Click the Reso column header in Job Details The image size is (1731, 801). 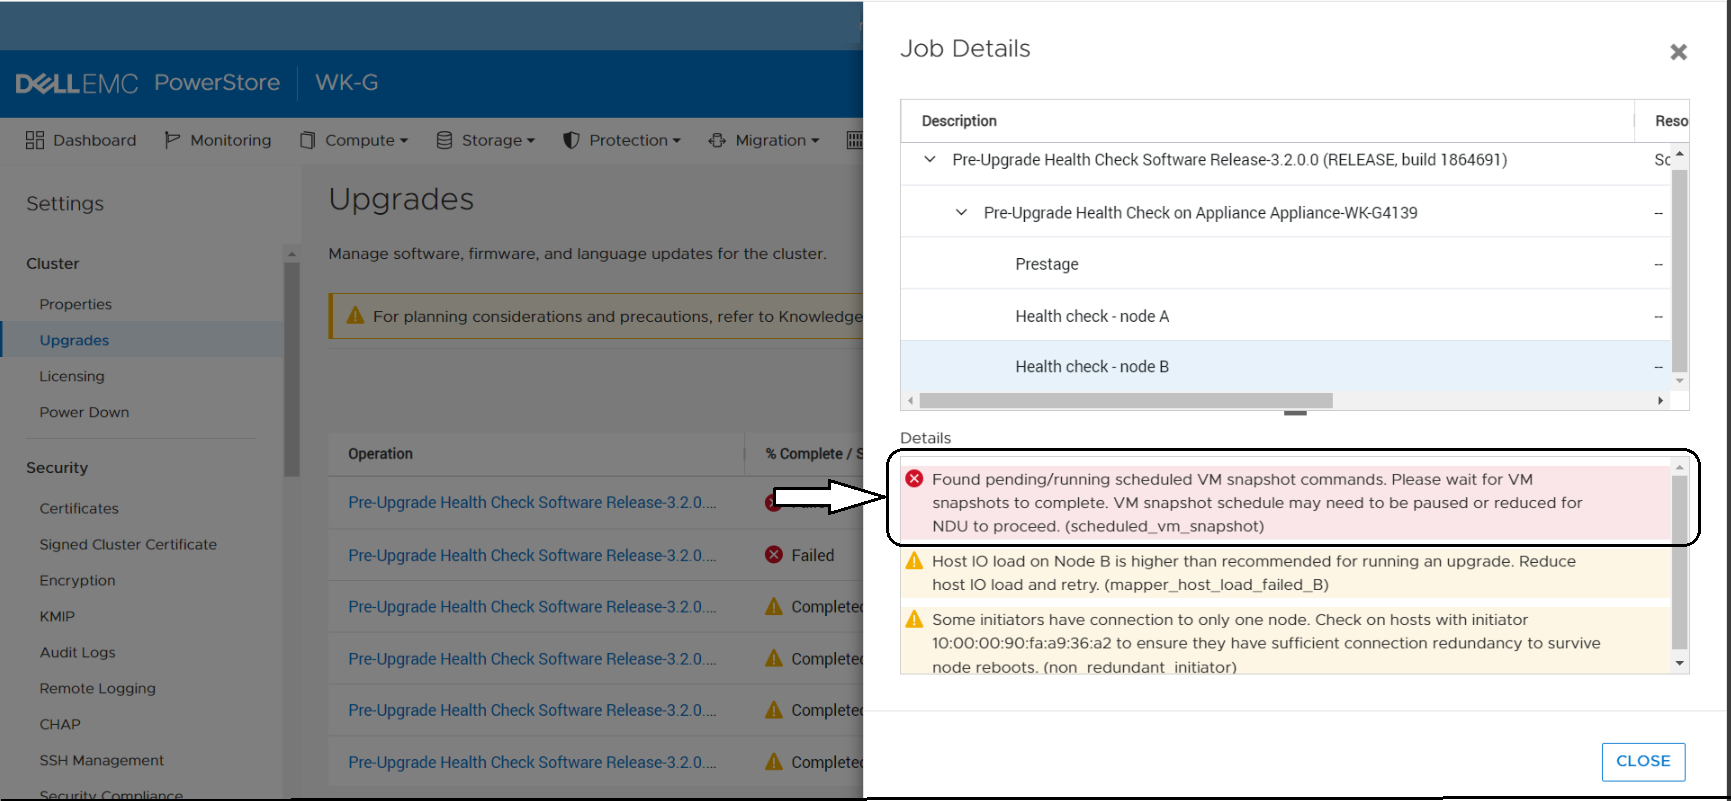point(1671,121)
